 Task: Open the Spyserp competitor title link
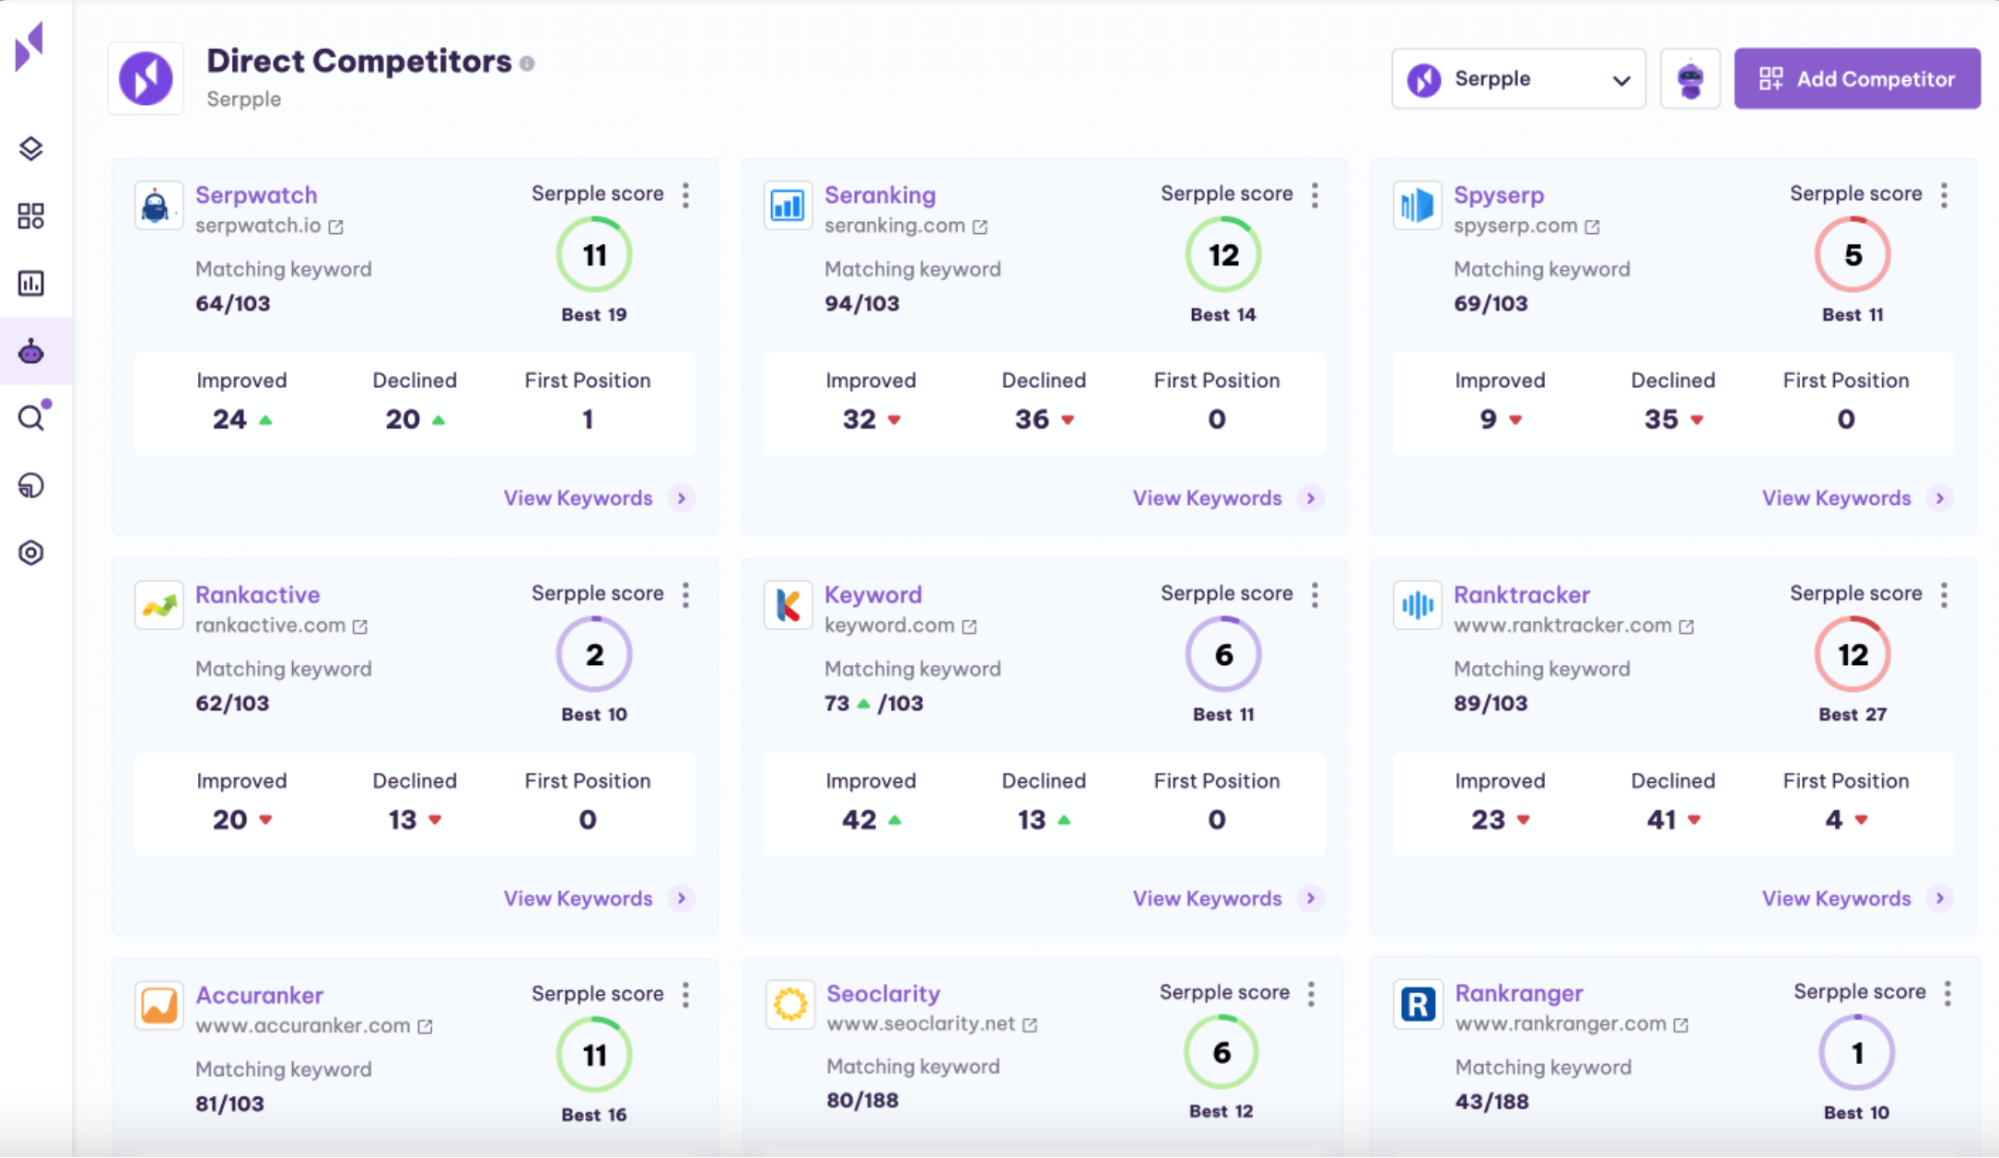click(x=1499, y=195)
